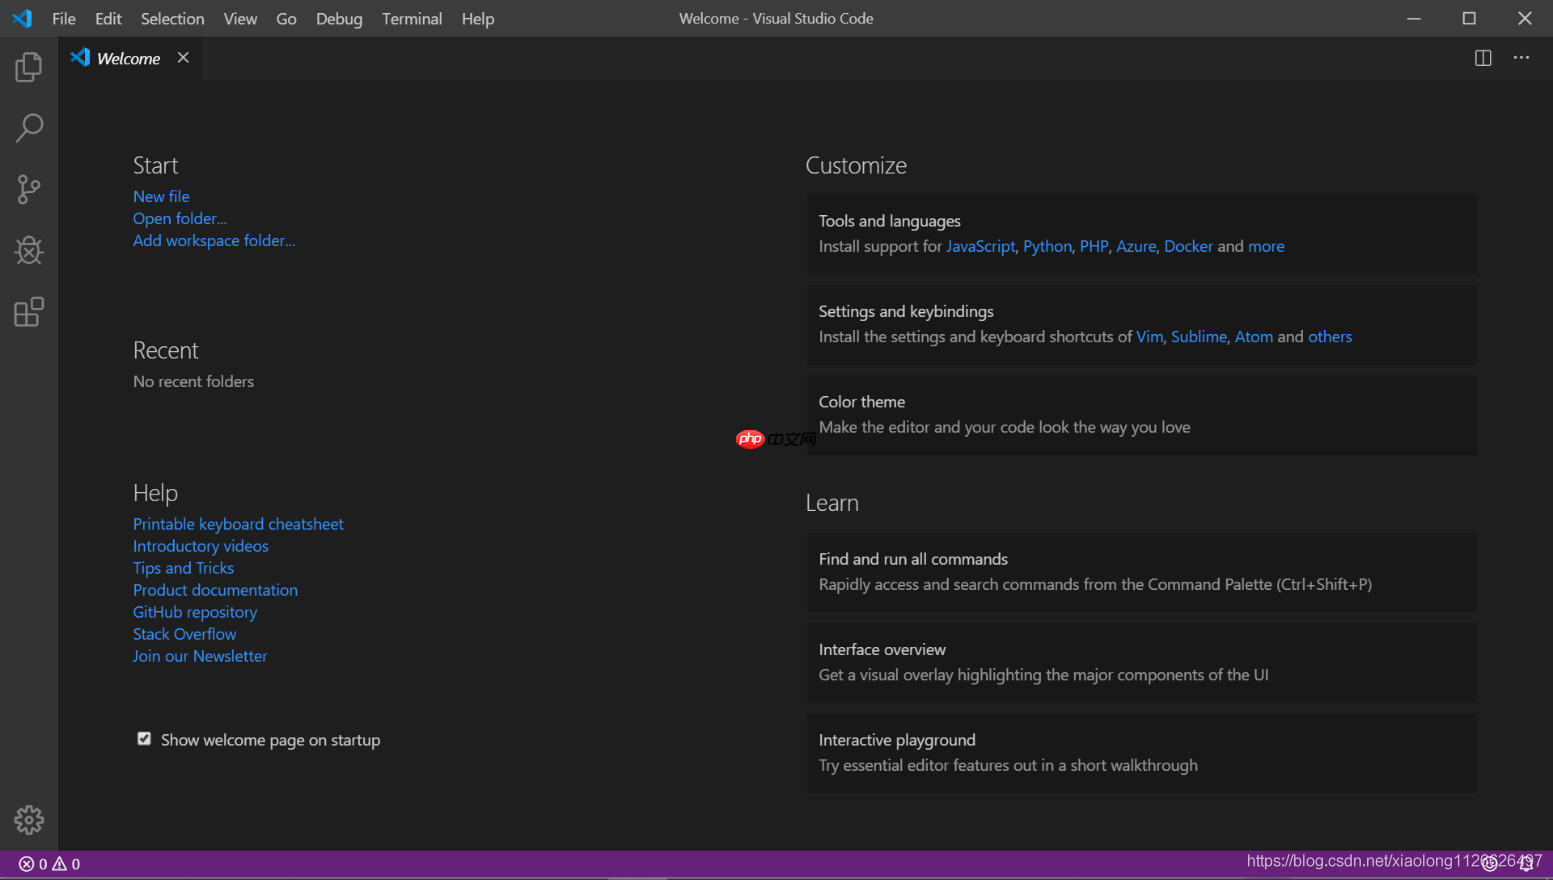Open the Search view icon
This screenshot has height=880, width=1553.
click(28, 128)
